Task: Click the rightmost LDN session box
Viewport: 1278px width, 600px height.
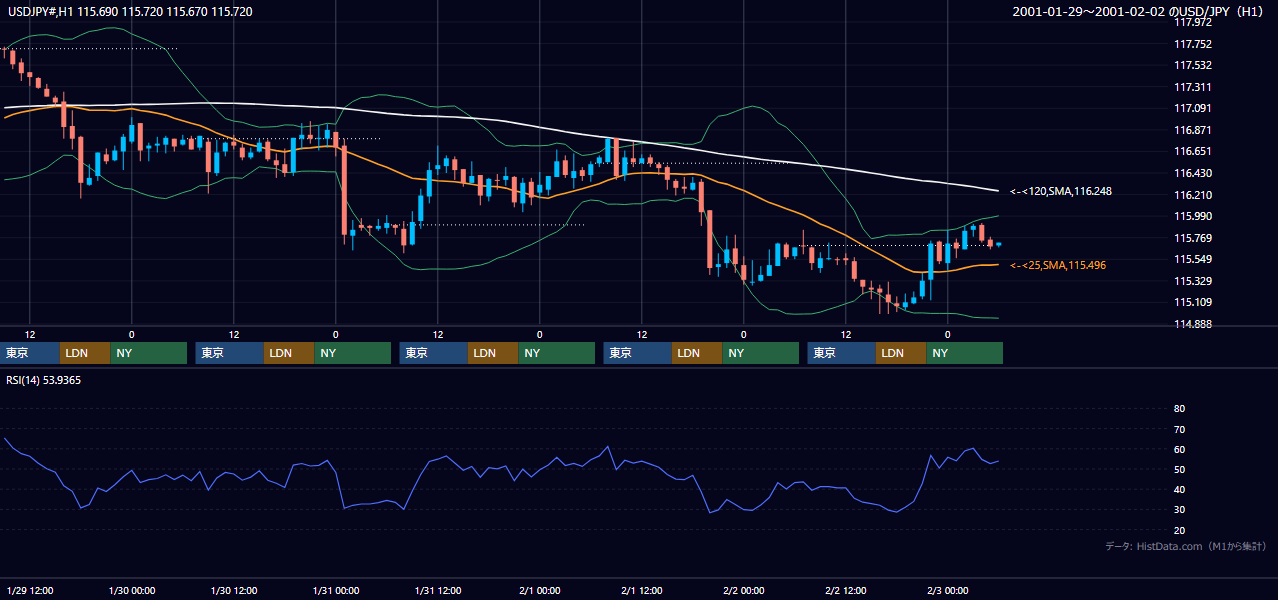Action: (901, 353)
